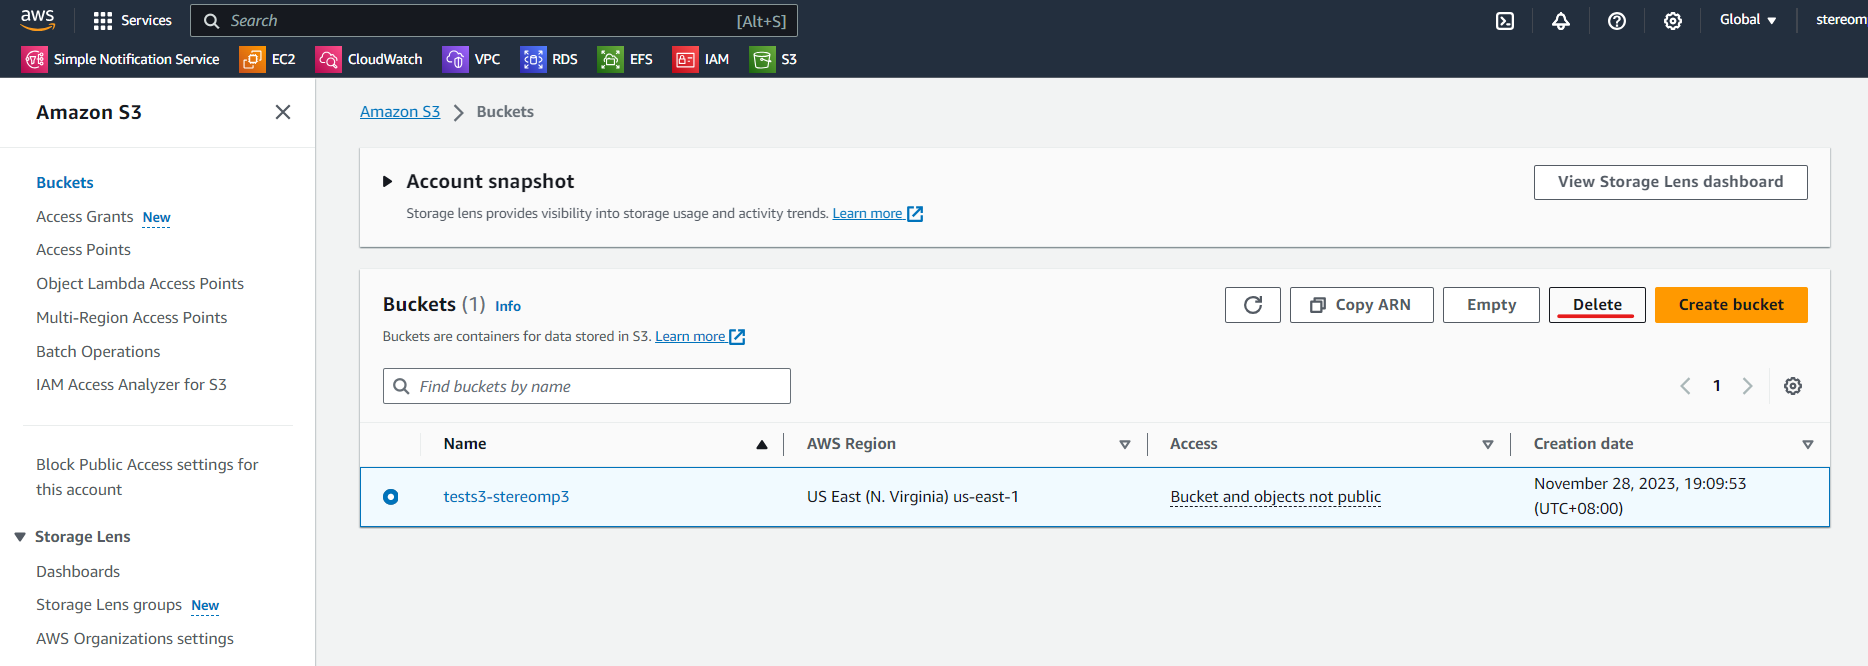
Task: Open the EC2 service shortcut icon
Action: (x=252, y=59)
